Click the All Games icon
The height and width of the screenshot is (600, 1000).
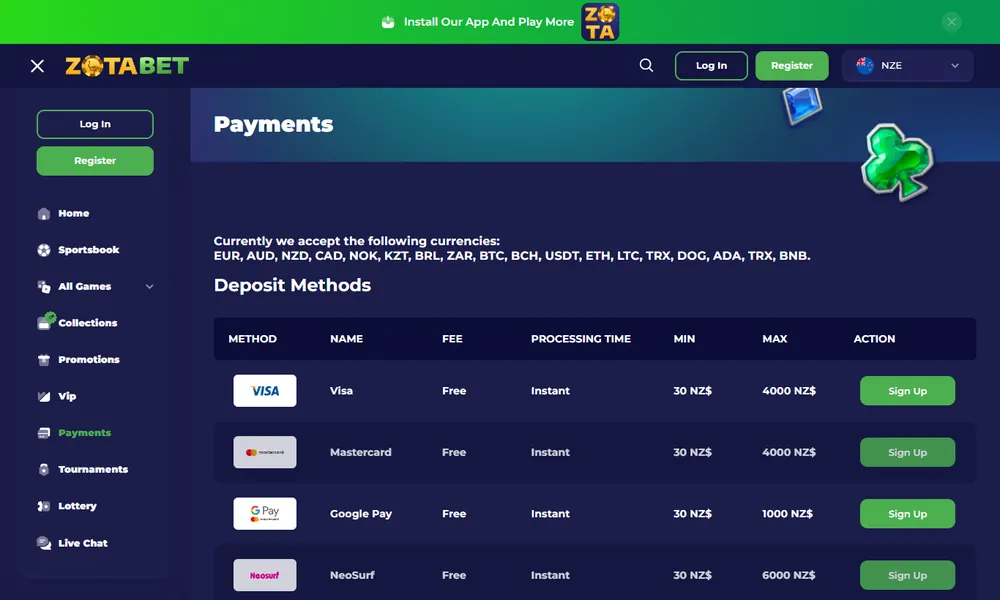point(43,287)
